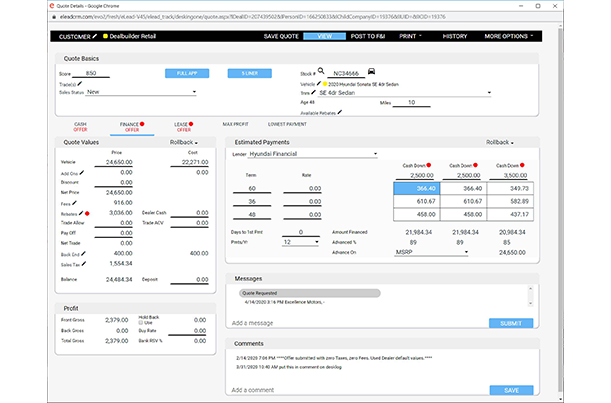Image resolution: width=611 pixels, height=403 pixels.
Task: Click the red dot next to Rebates
Action: 87,214
